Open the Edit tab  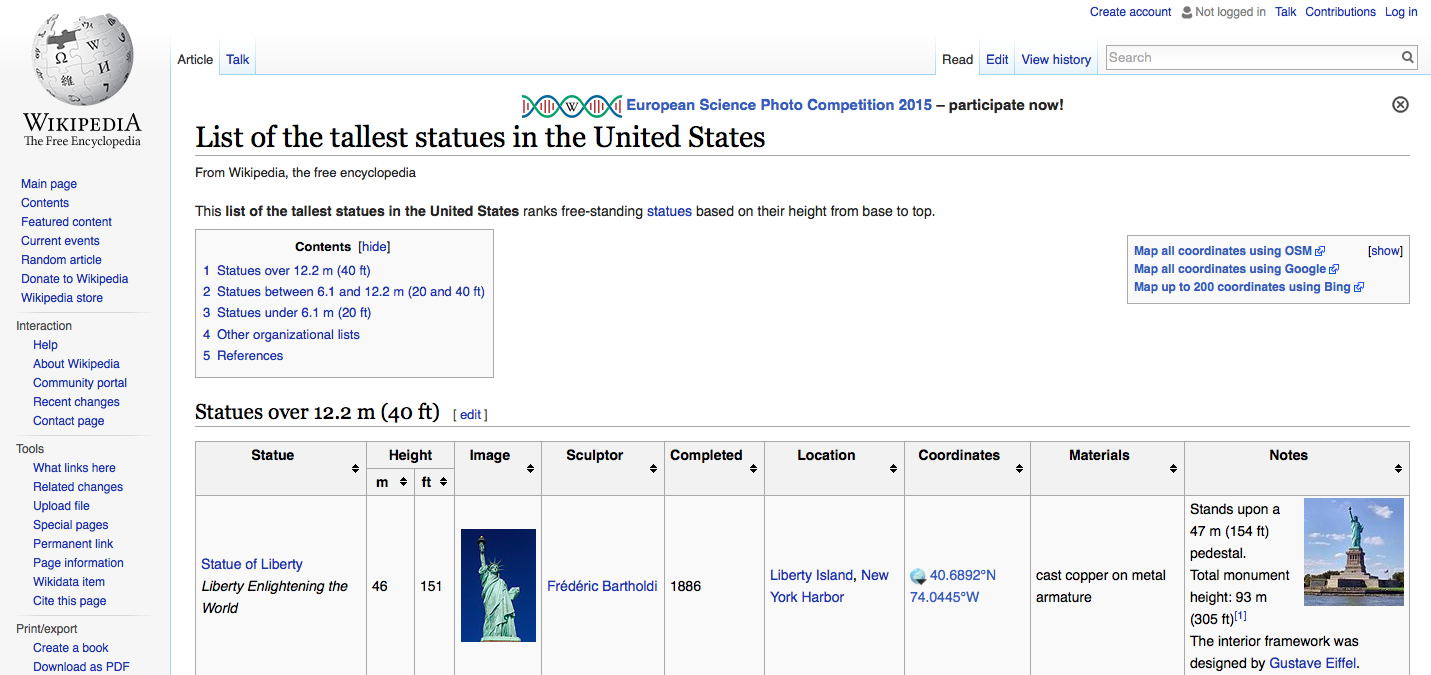[997, 59]
